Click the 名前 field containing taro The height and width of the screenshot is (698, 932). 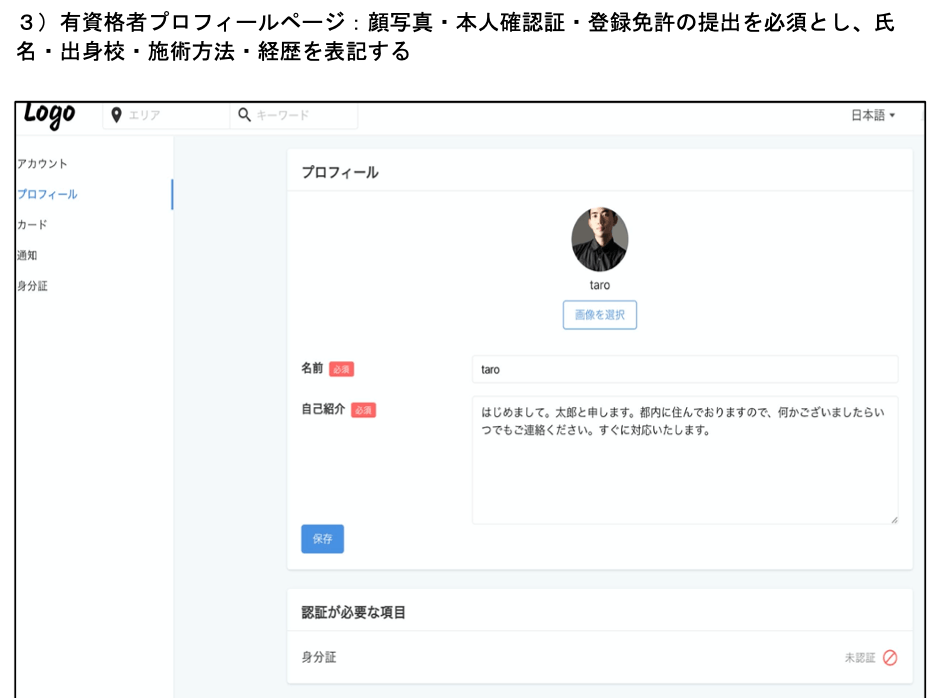coord(684,369)
